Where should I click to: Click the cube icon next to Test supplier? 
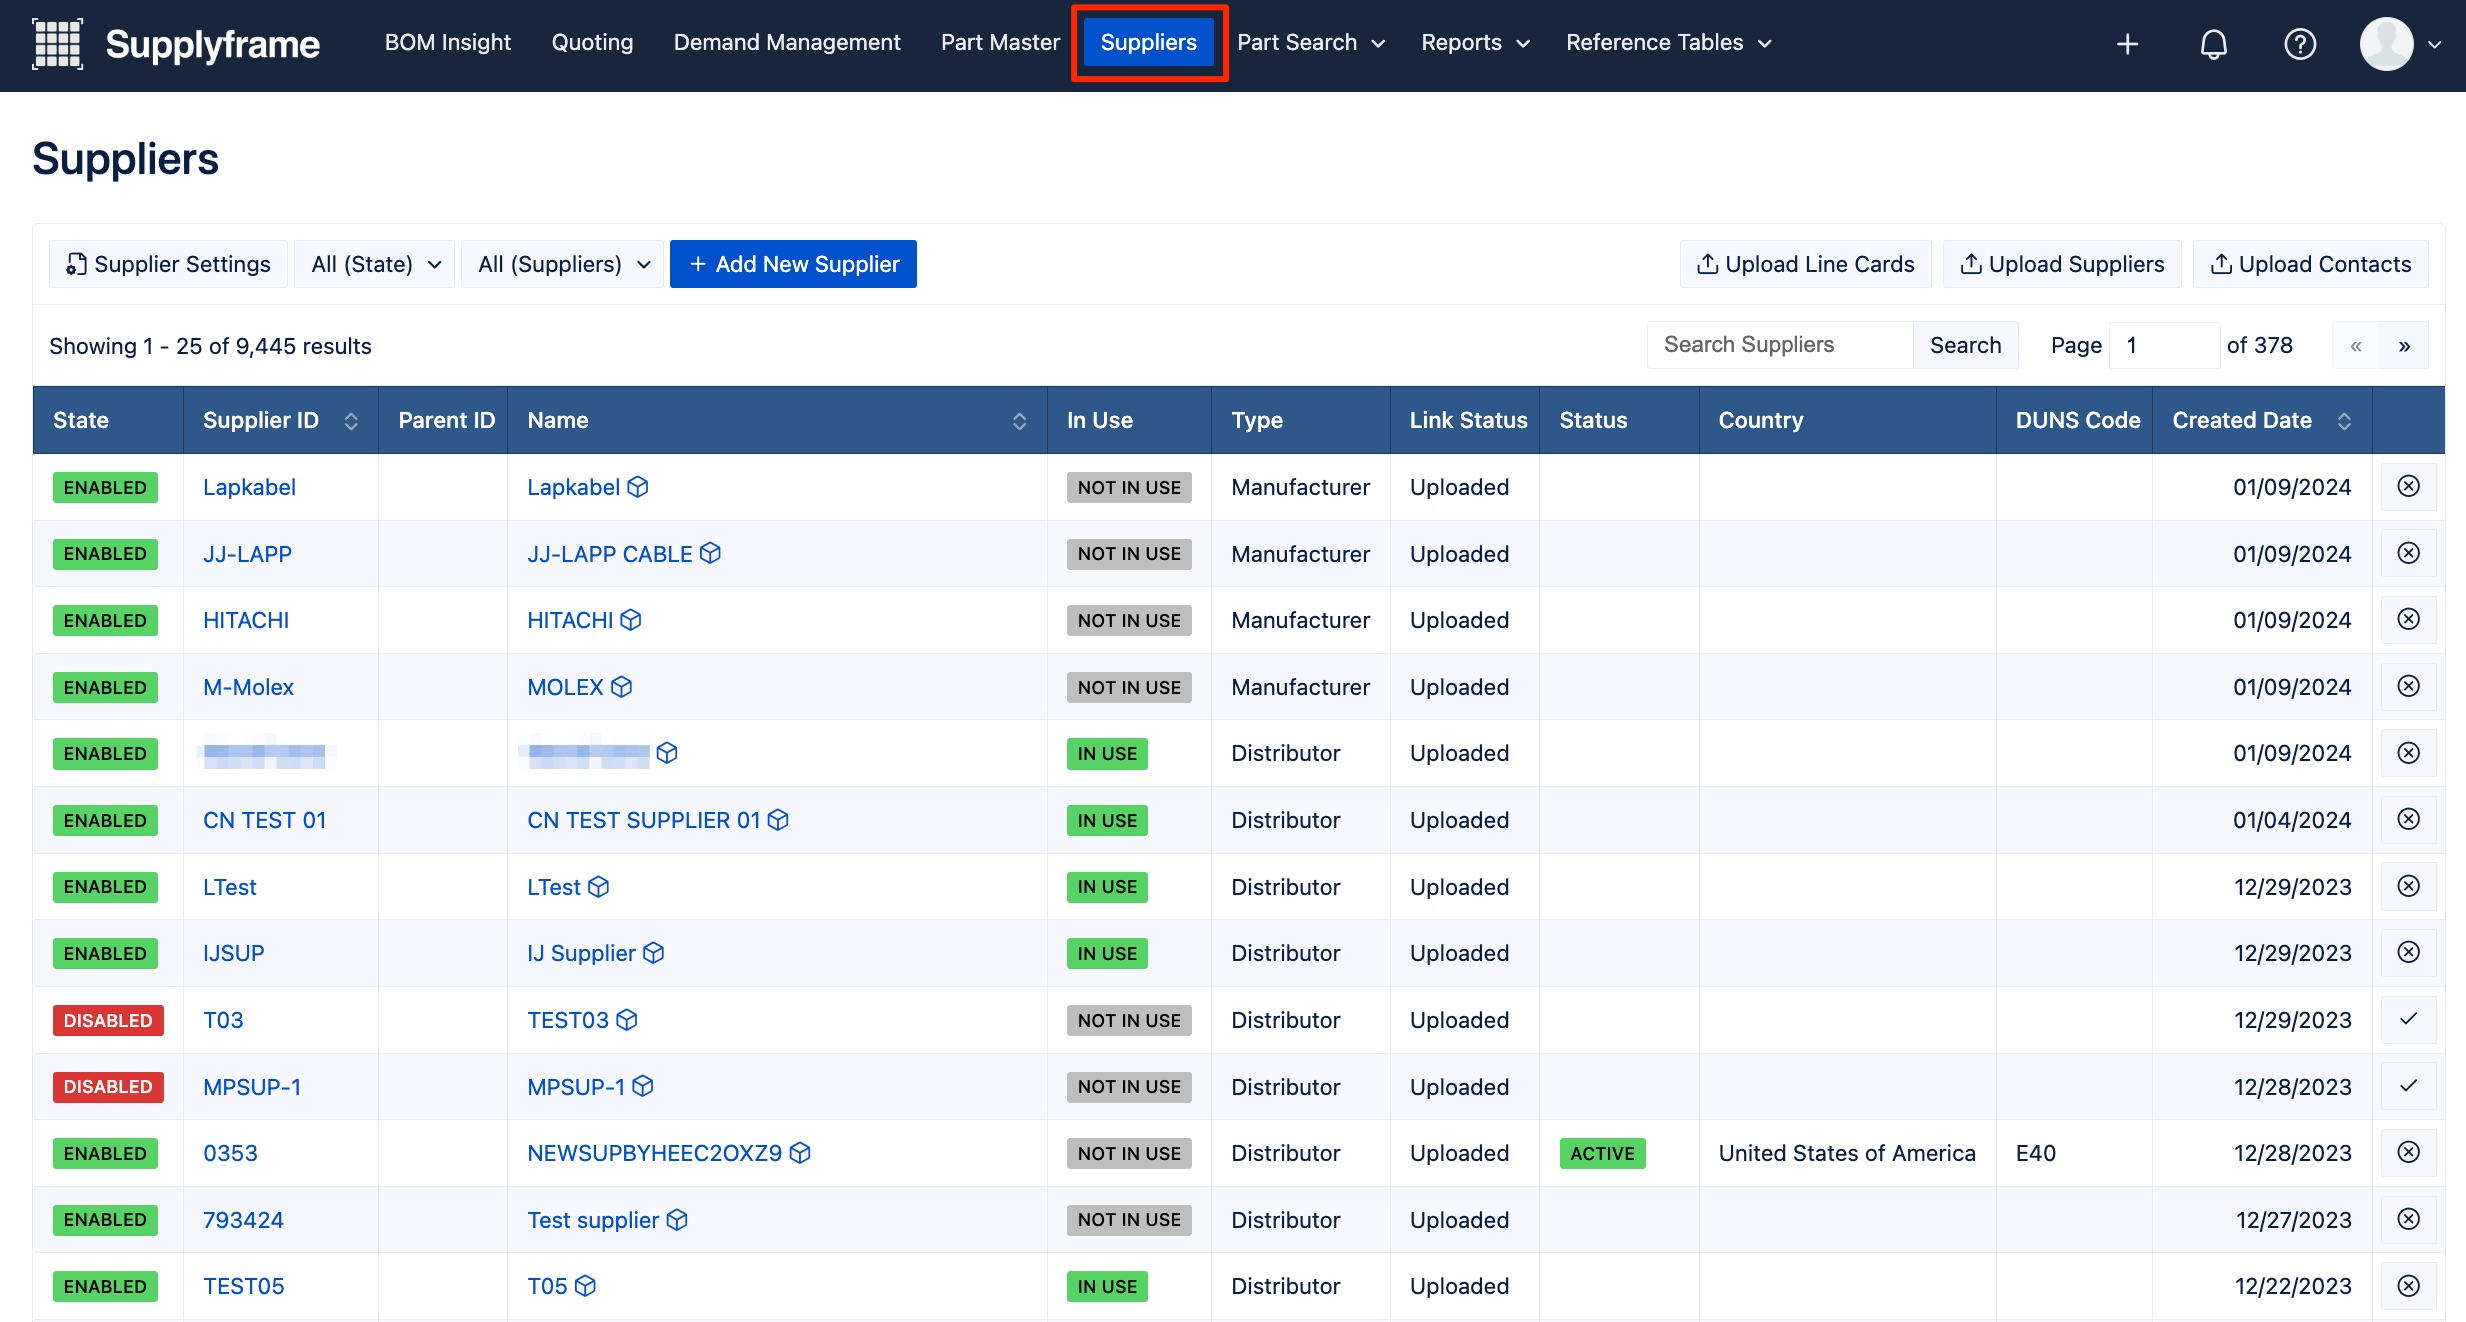(x=677, y=1220)
